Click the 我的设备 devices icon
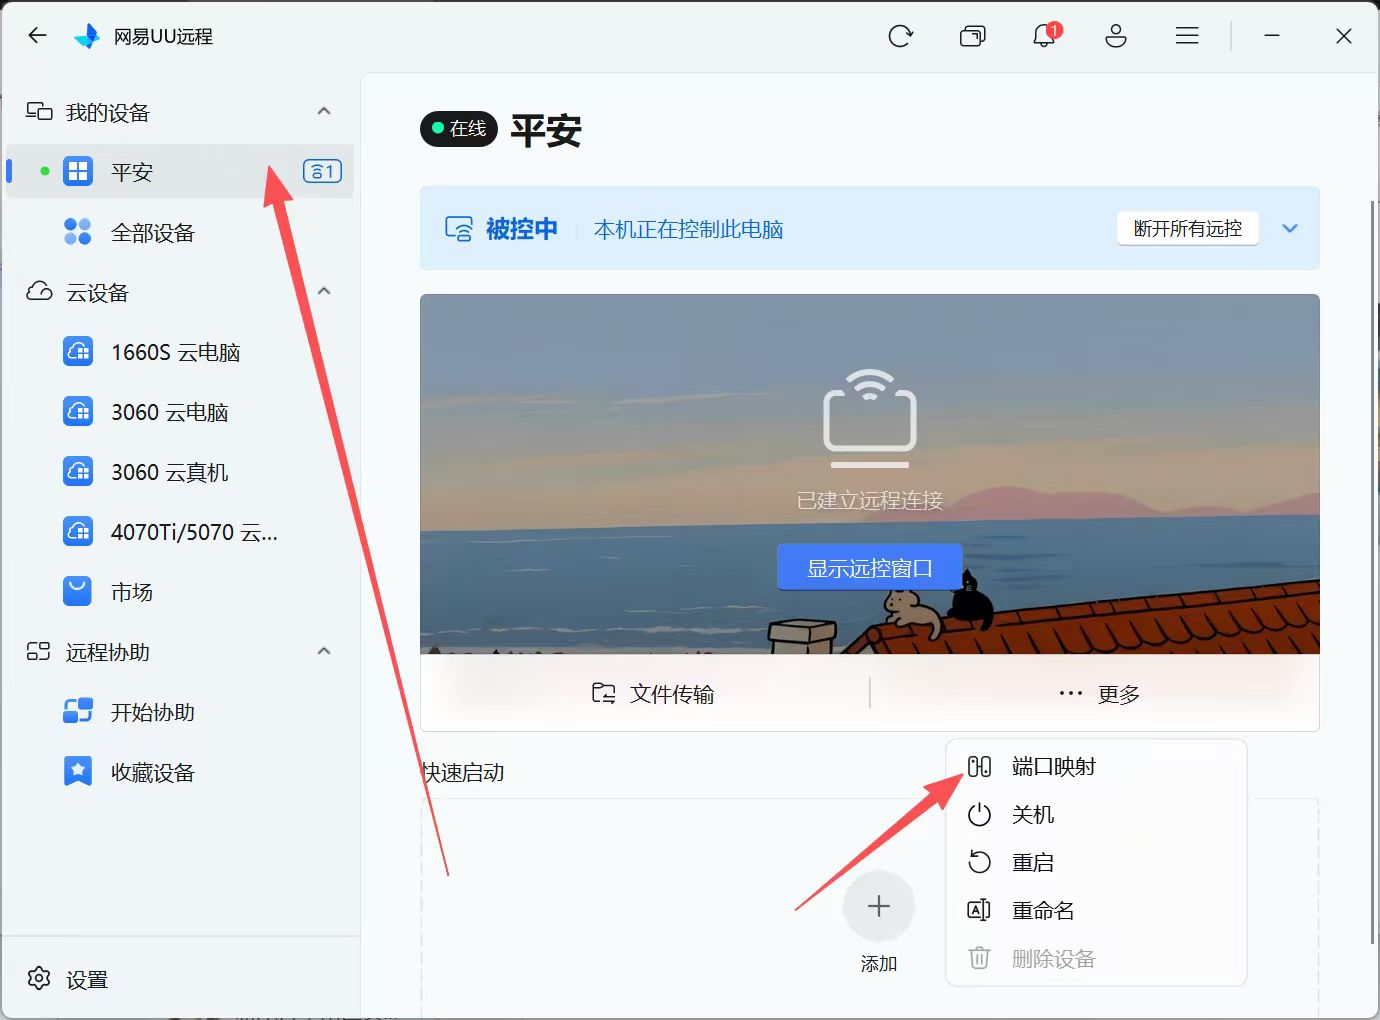 point(39,111)
